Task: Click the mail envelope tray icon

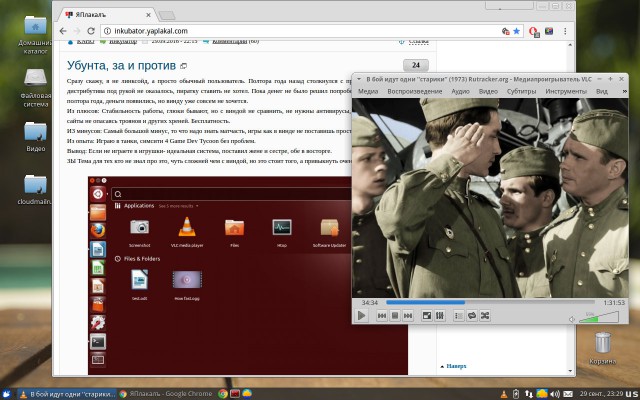Action: pos(568,394)
